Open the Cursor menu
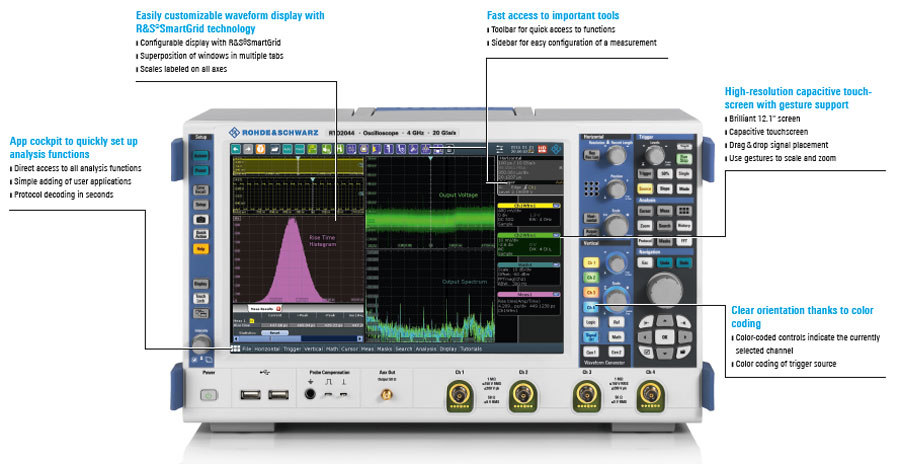Viewport: 900px width, 464px height. point(350,349)
